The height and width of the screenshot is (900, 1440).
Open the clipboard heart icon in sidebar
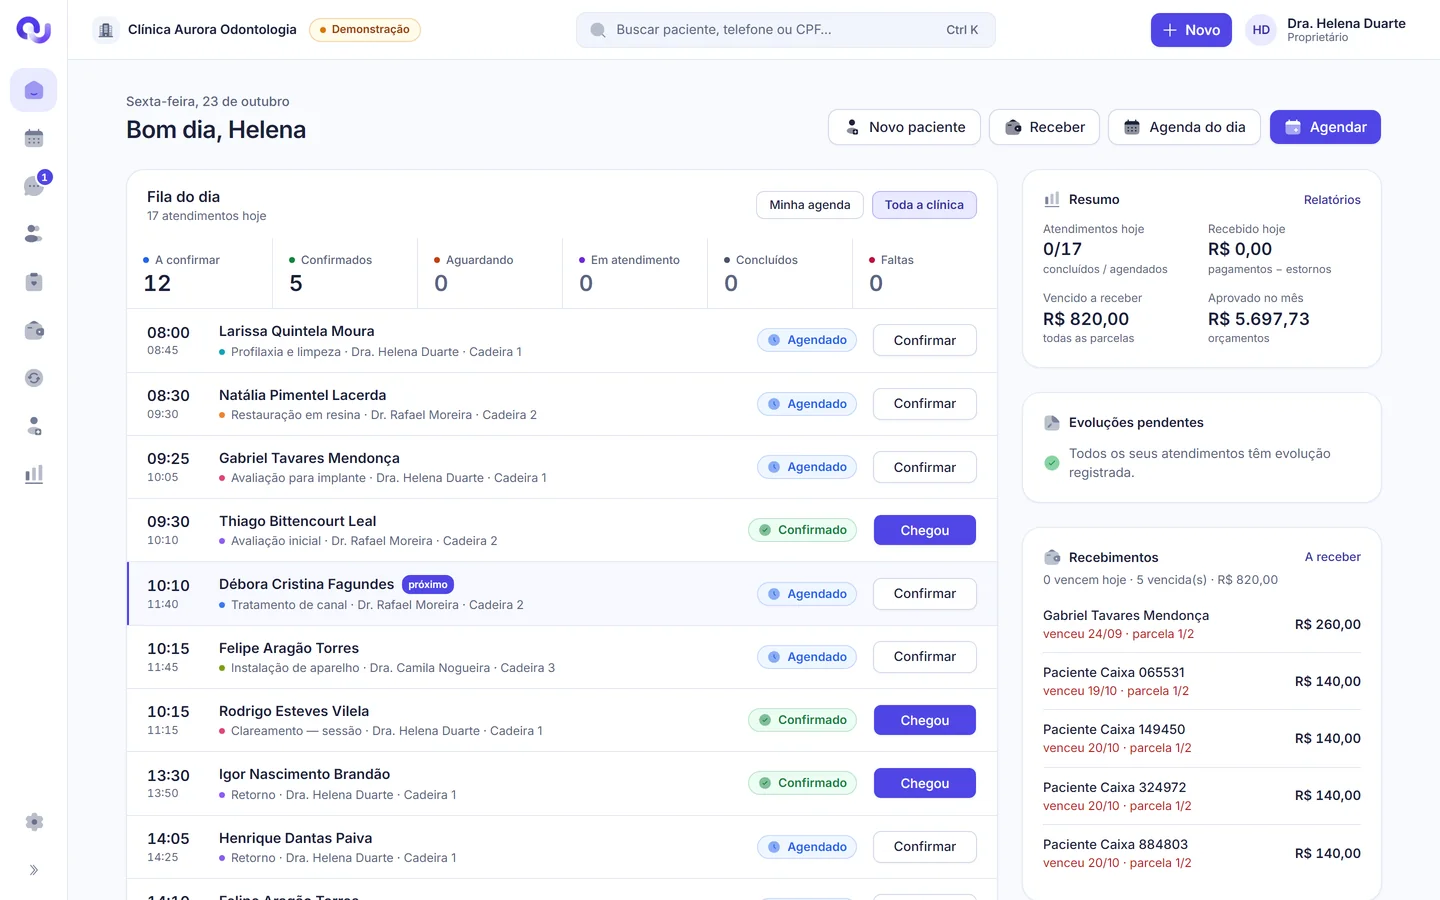coord(34,282)
